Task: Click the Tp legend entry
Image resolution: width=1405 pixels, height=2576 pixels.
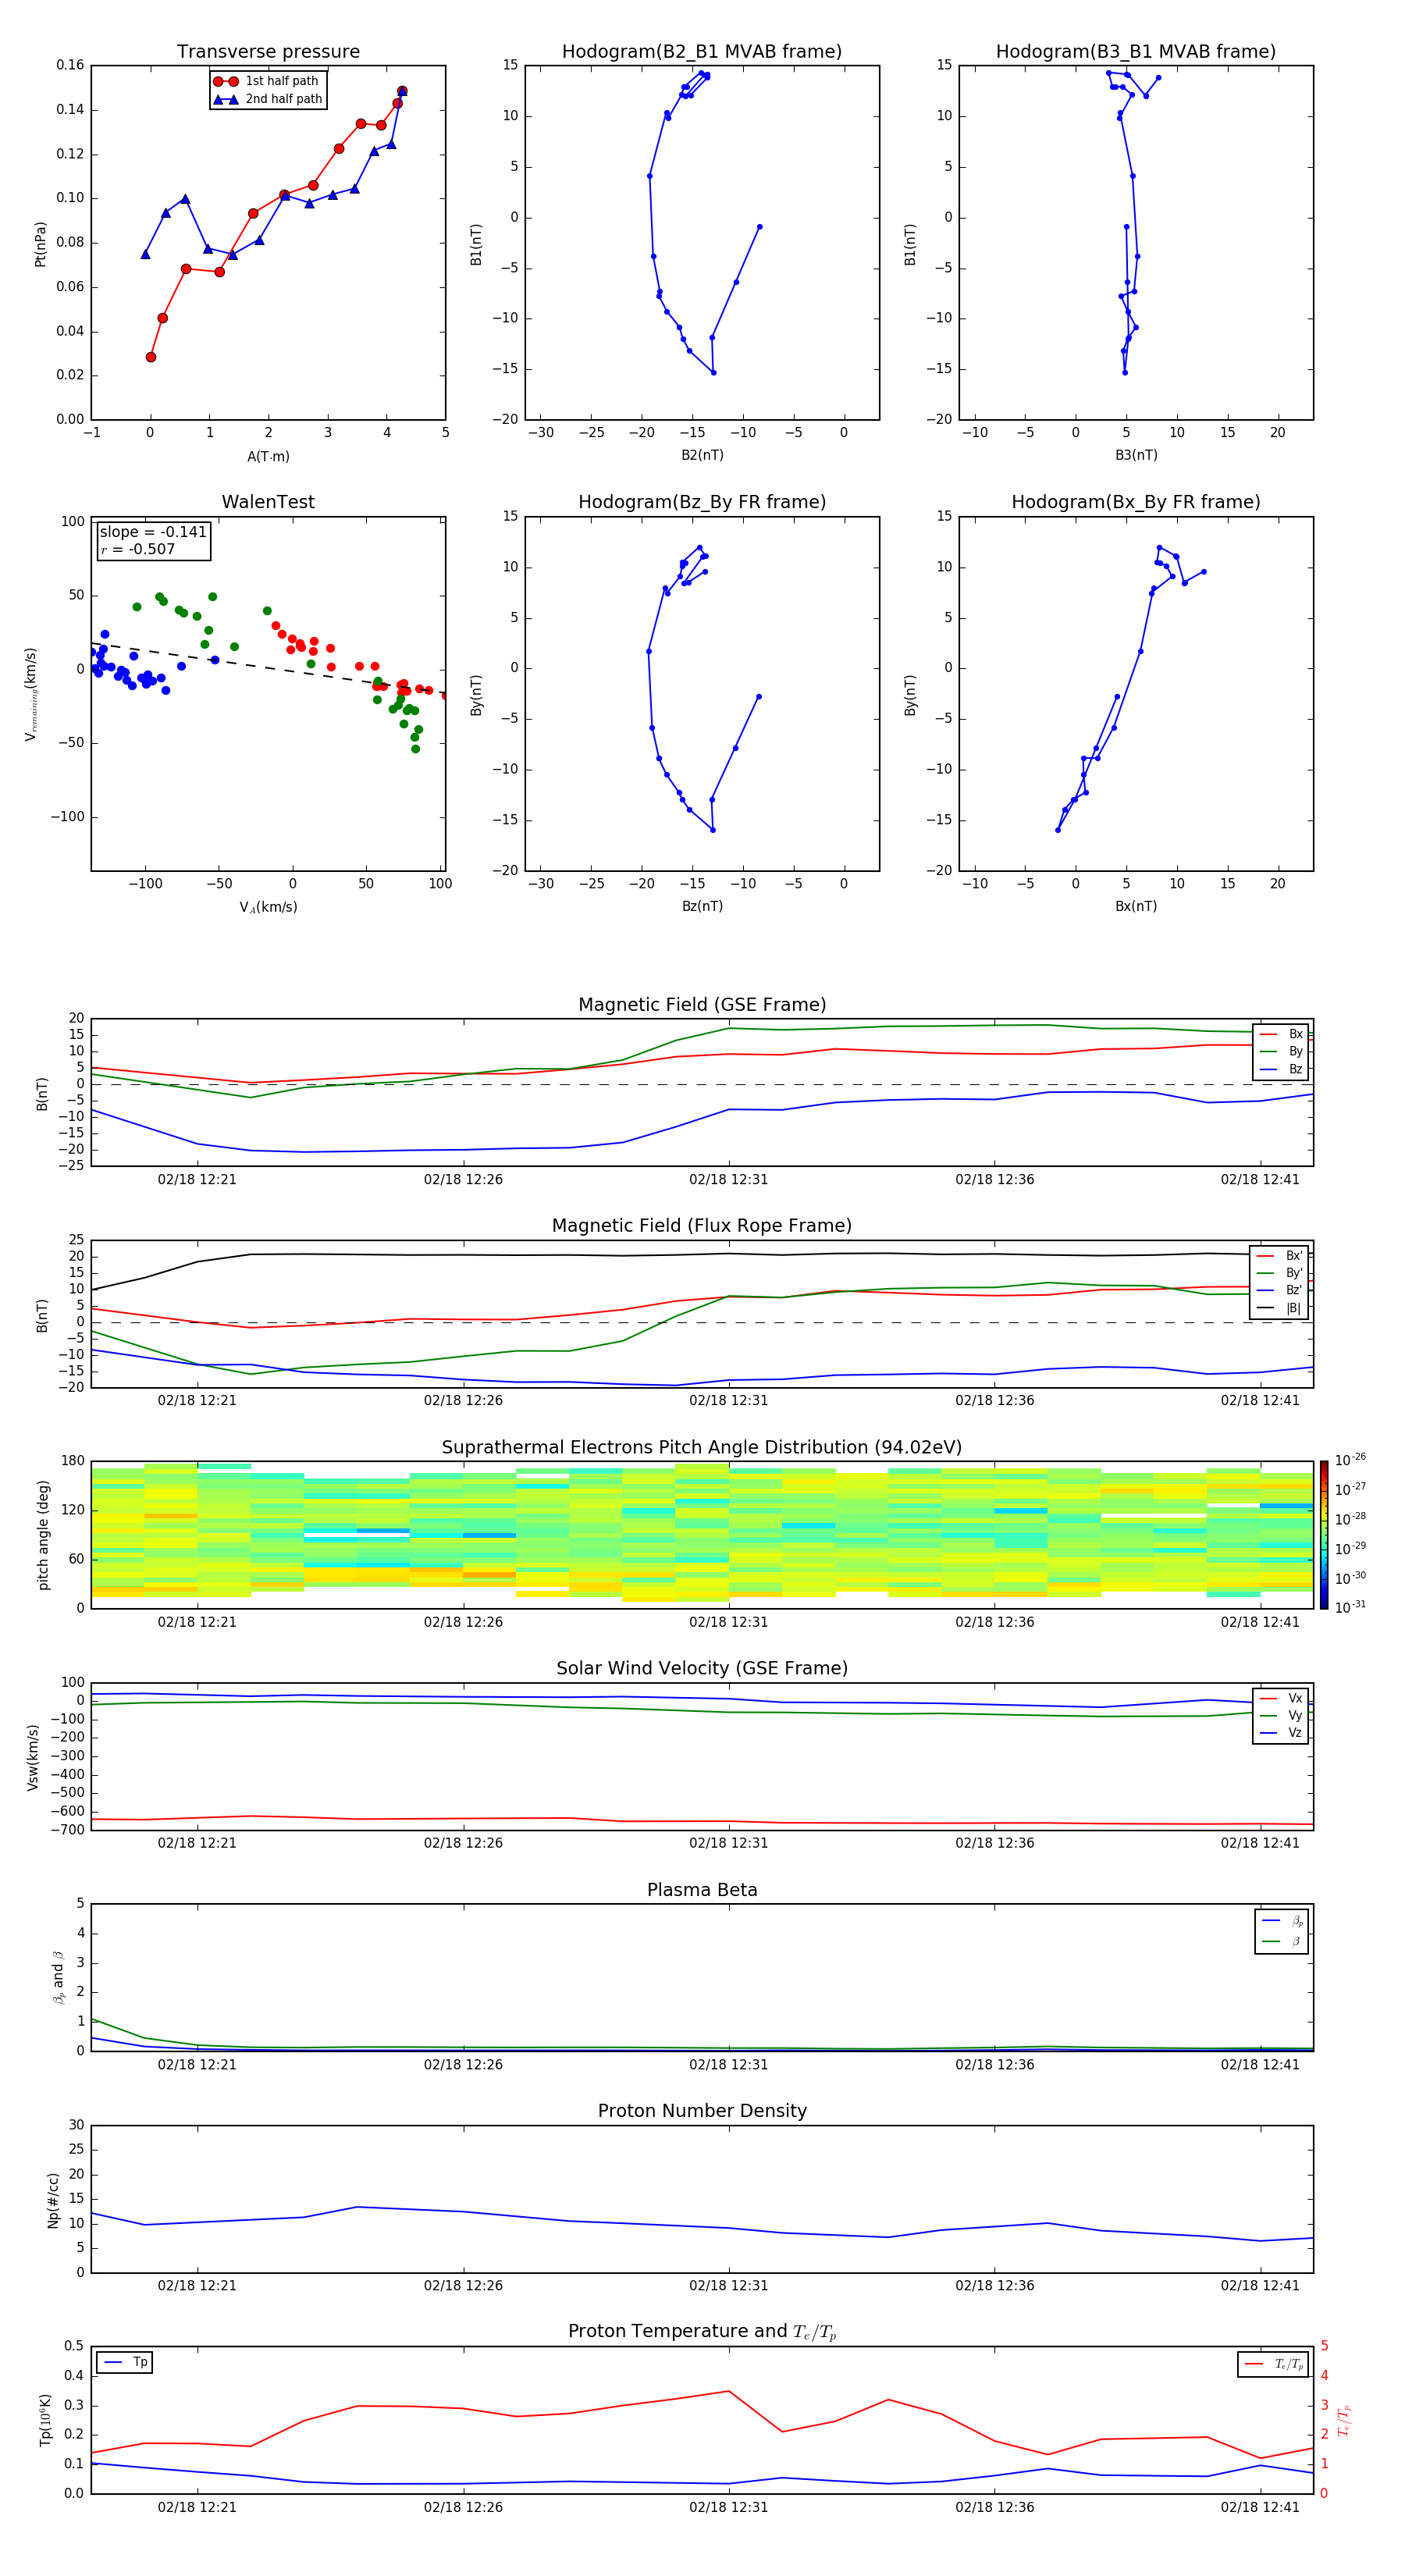Action: (125, 2362)
